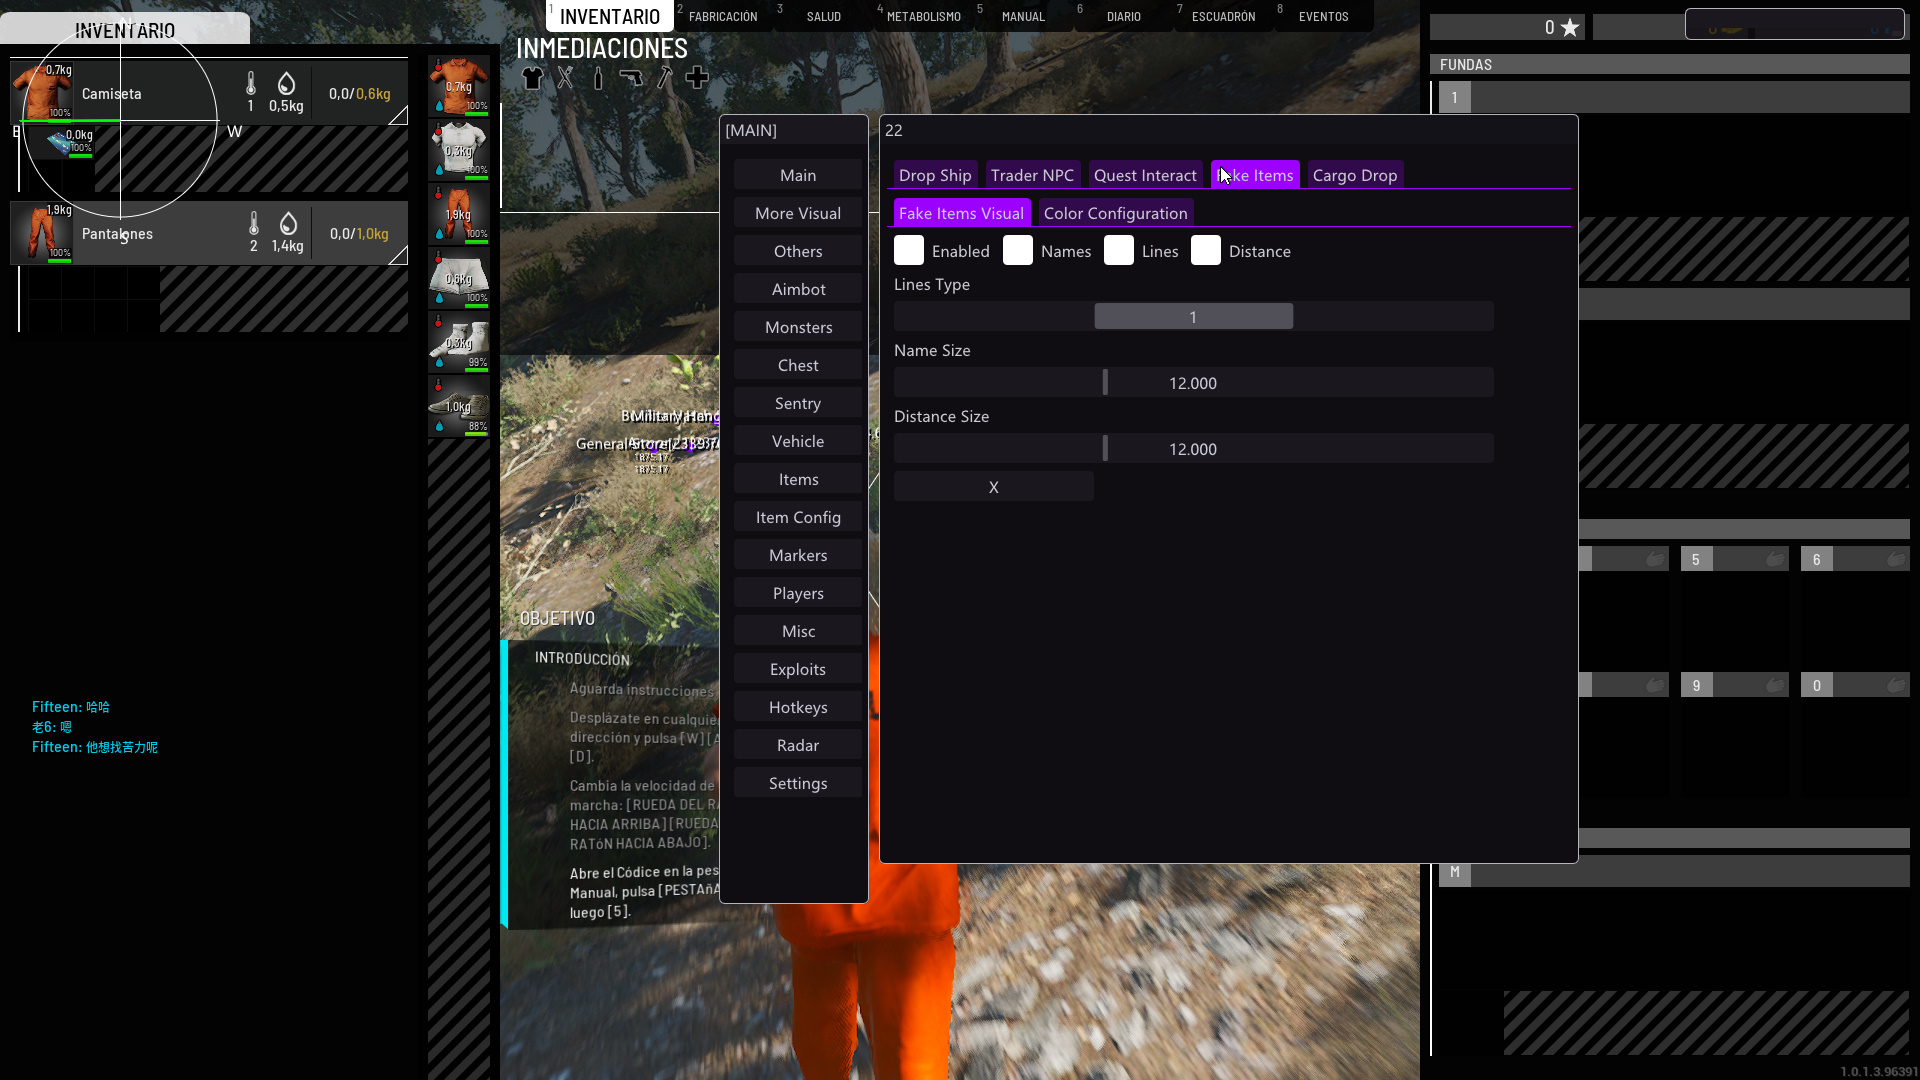This screenshot has height=1080, width=1920.
Task: Enable the Distance checkbox
Action: [1206, 251]
